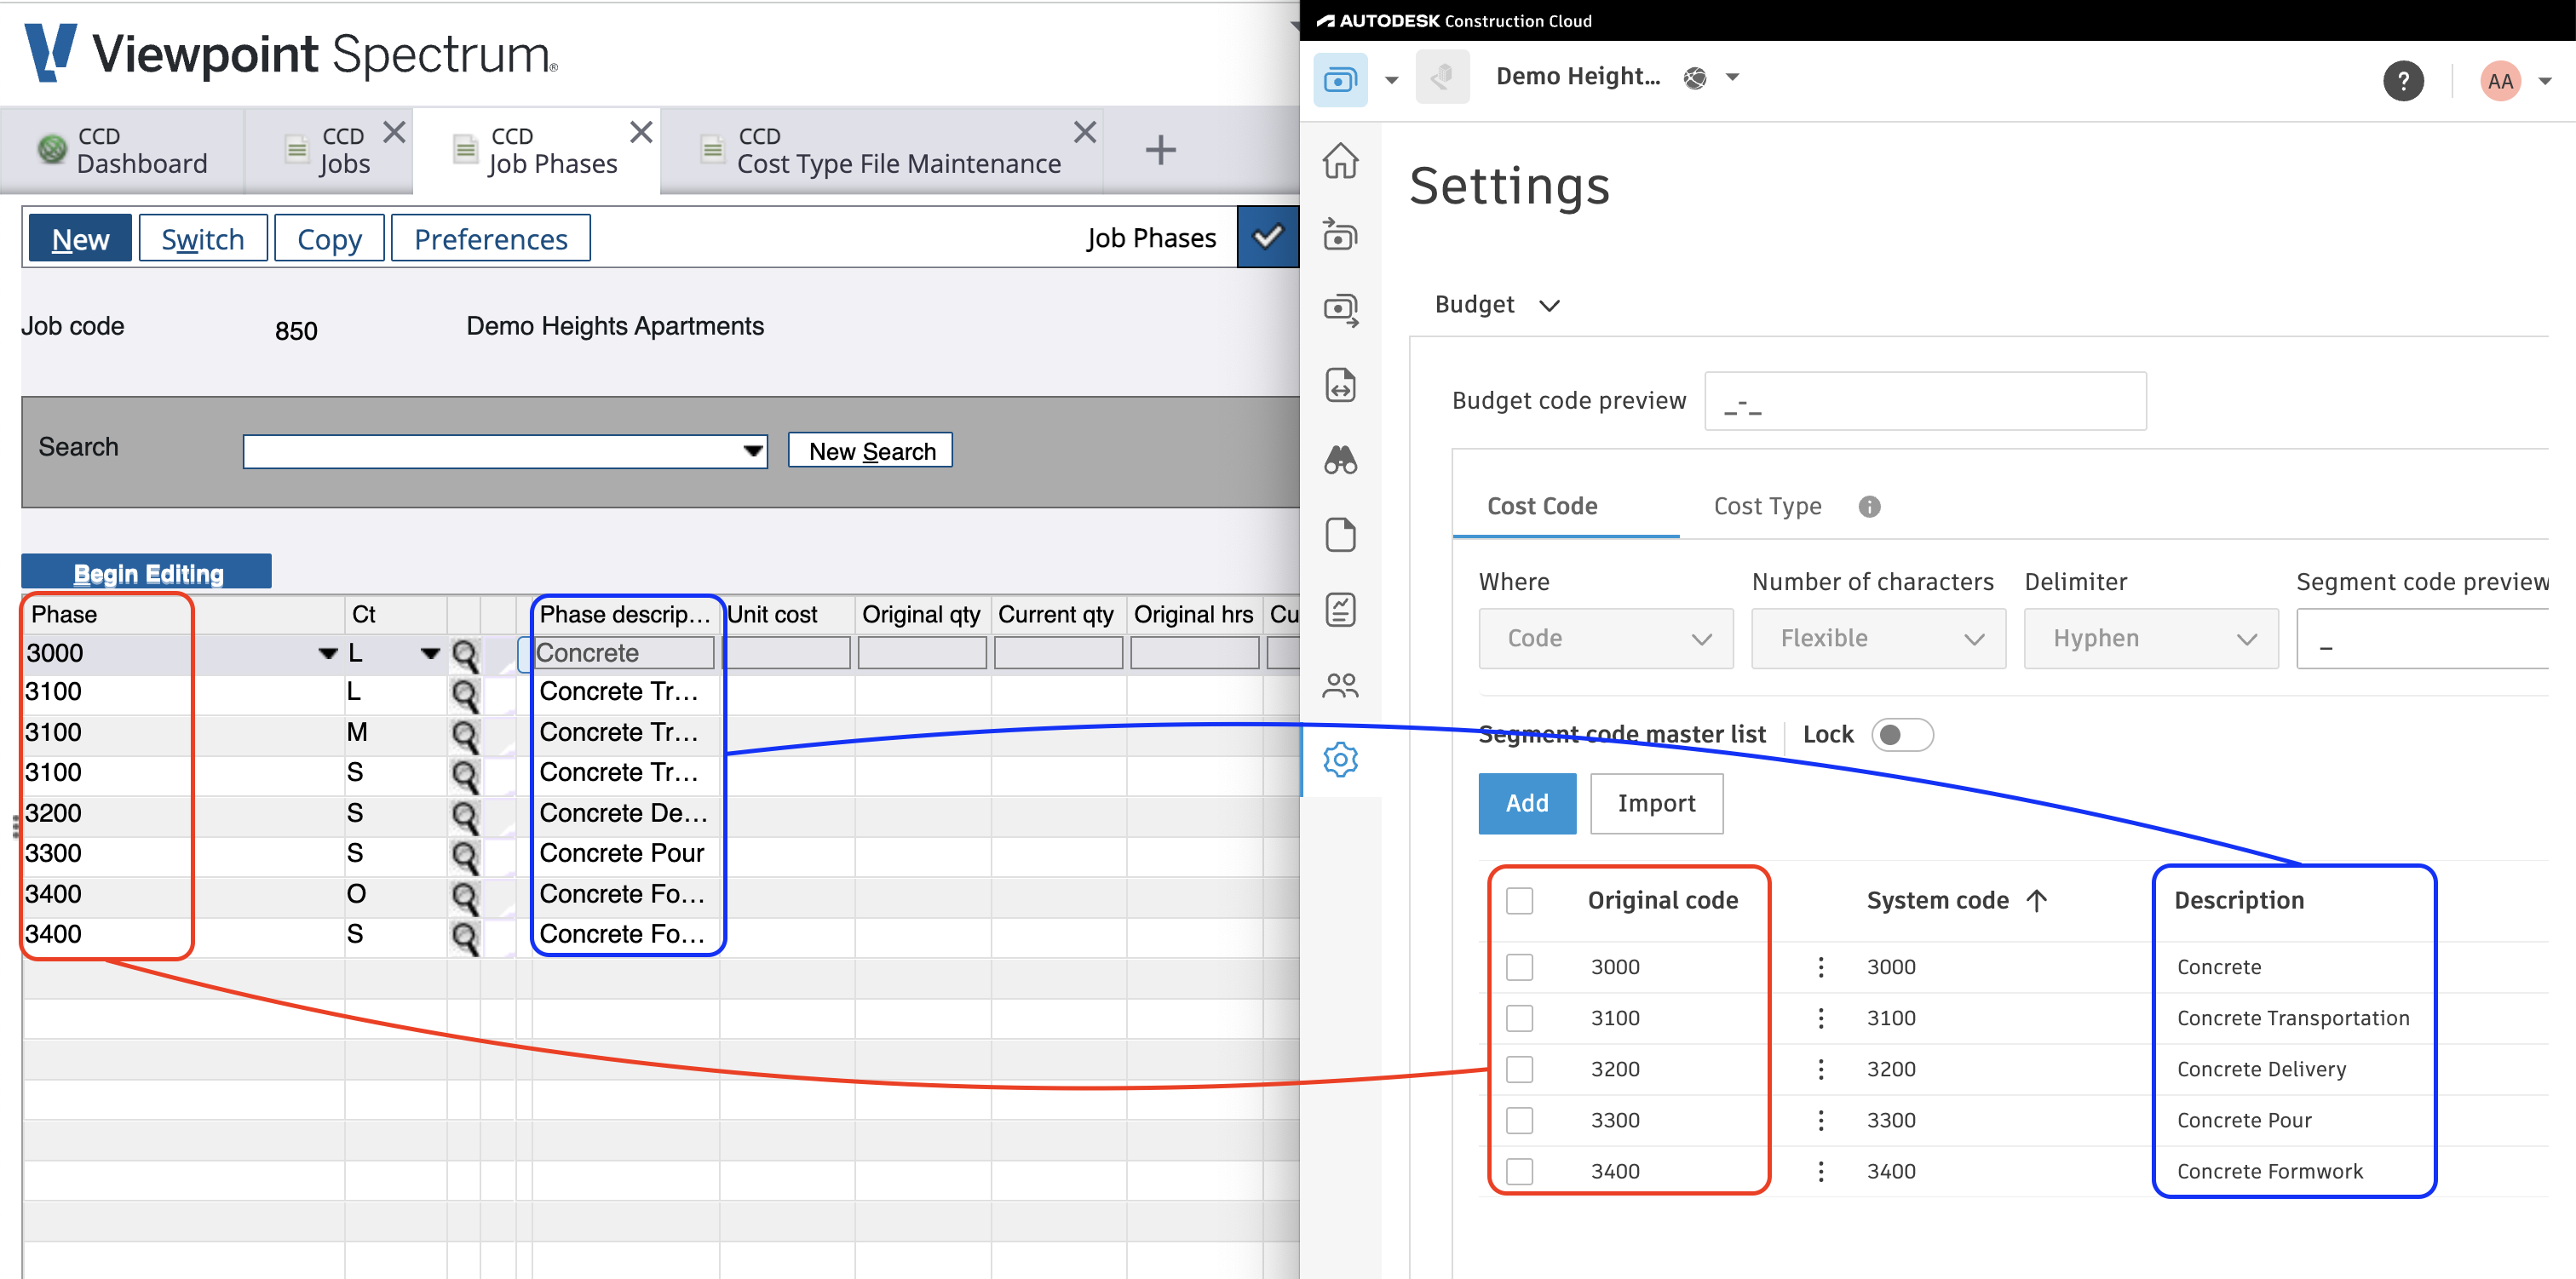Image resolution: width=2576 pixels, height=1279 pixels.
Task: Check the checkbox for code 3000
Action: coord(1519,967)
